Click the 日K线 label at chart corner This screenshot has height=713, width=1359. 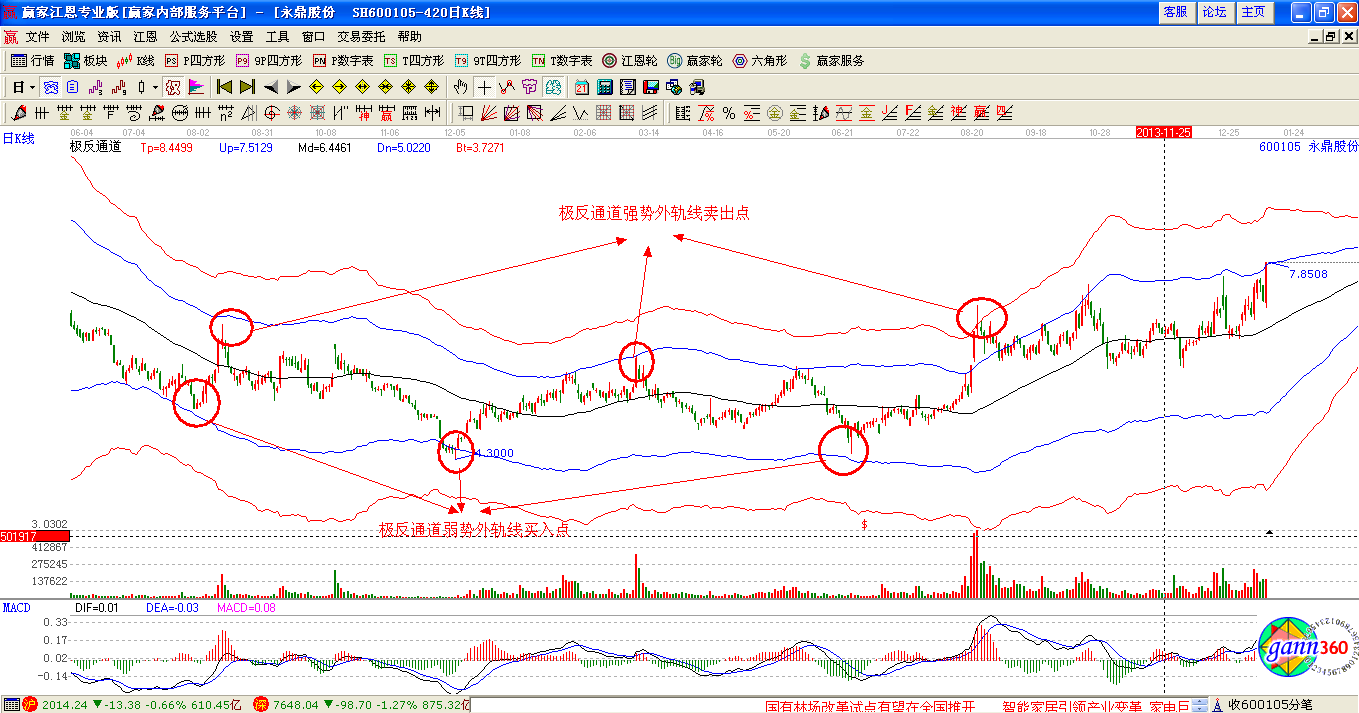[18, 139]
